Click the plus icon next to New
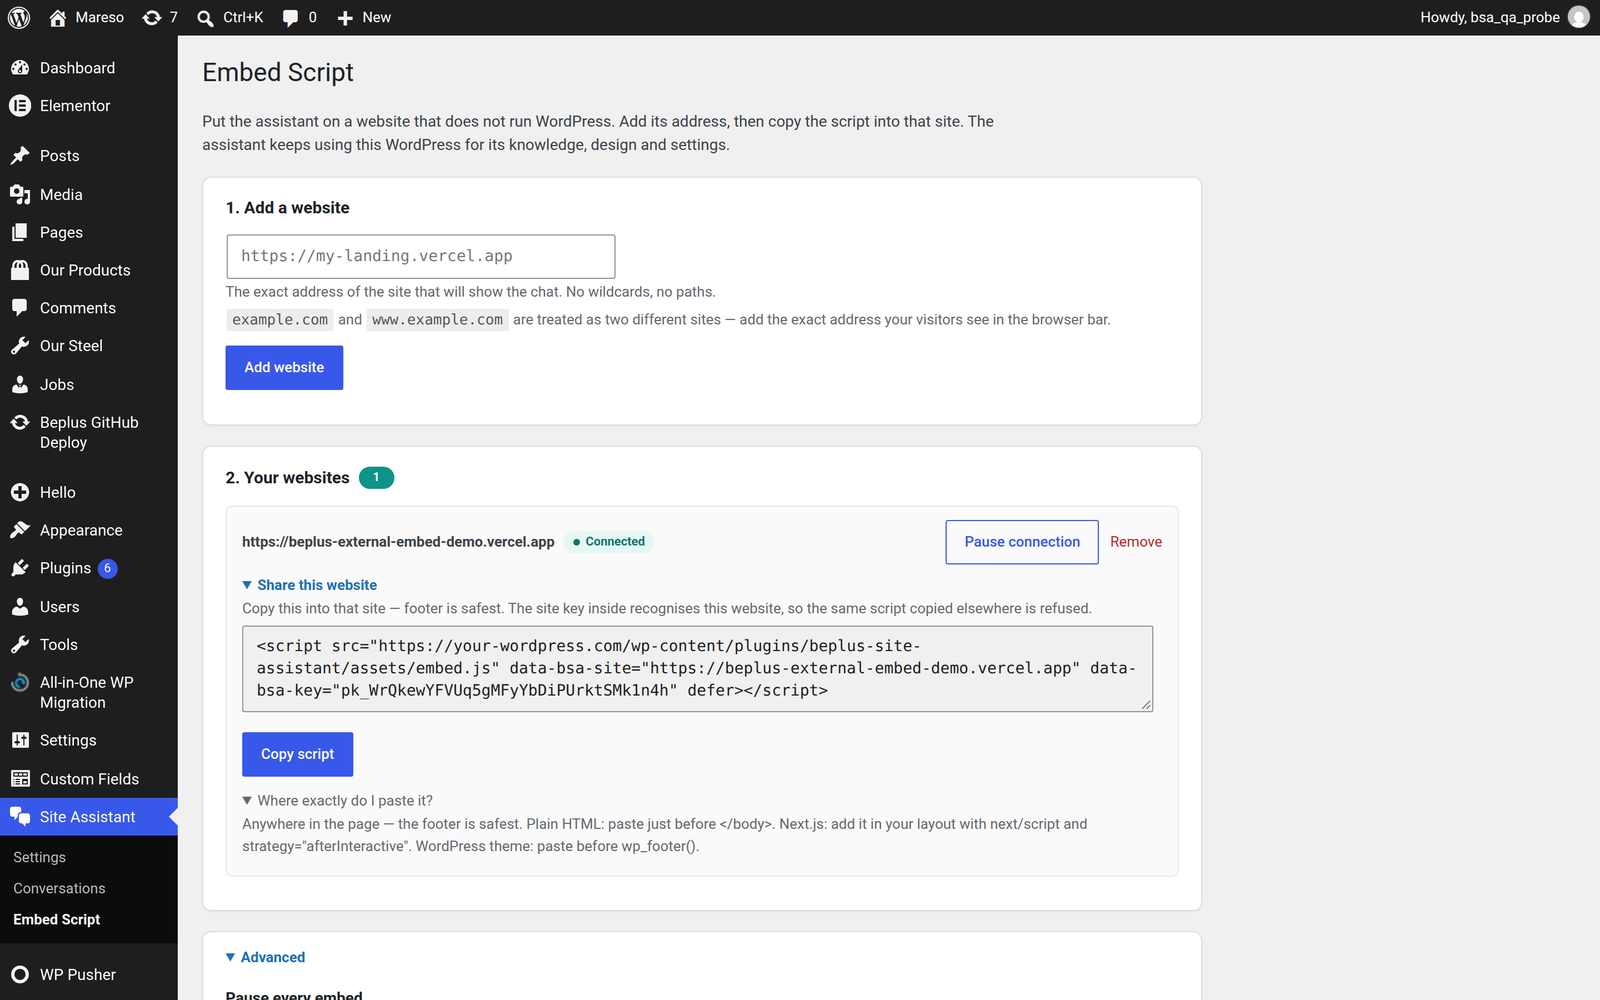1600x1000 pixels. coord(345,18)
